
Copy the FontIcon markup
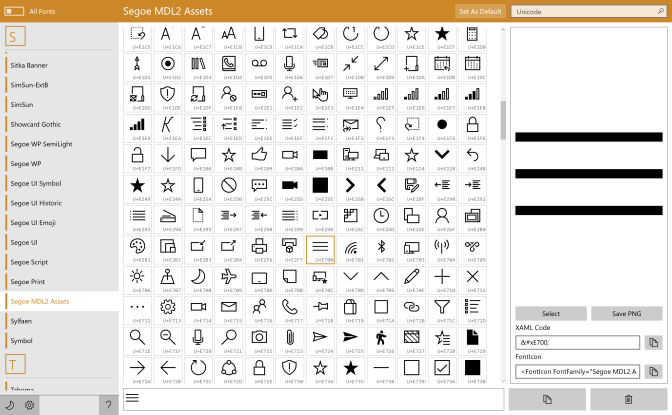653,371
